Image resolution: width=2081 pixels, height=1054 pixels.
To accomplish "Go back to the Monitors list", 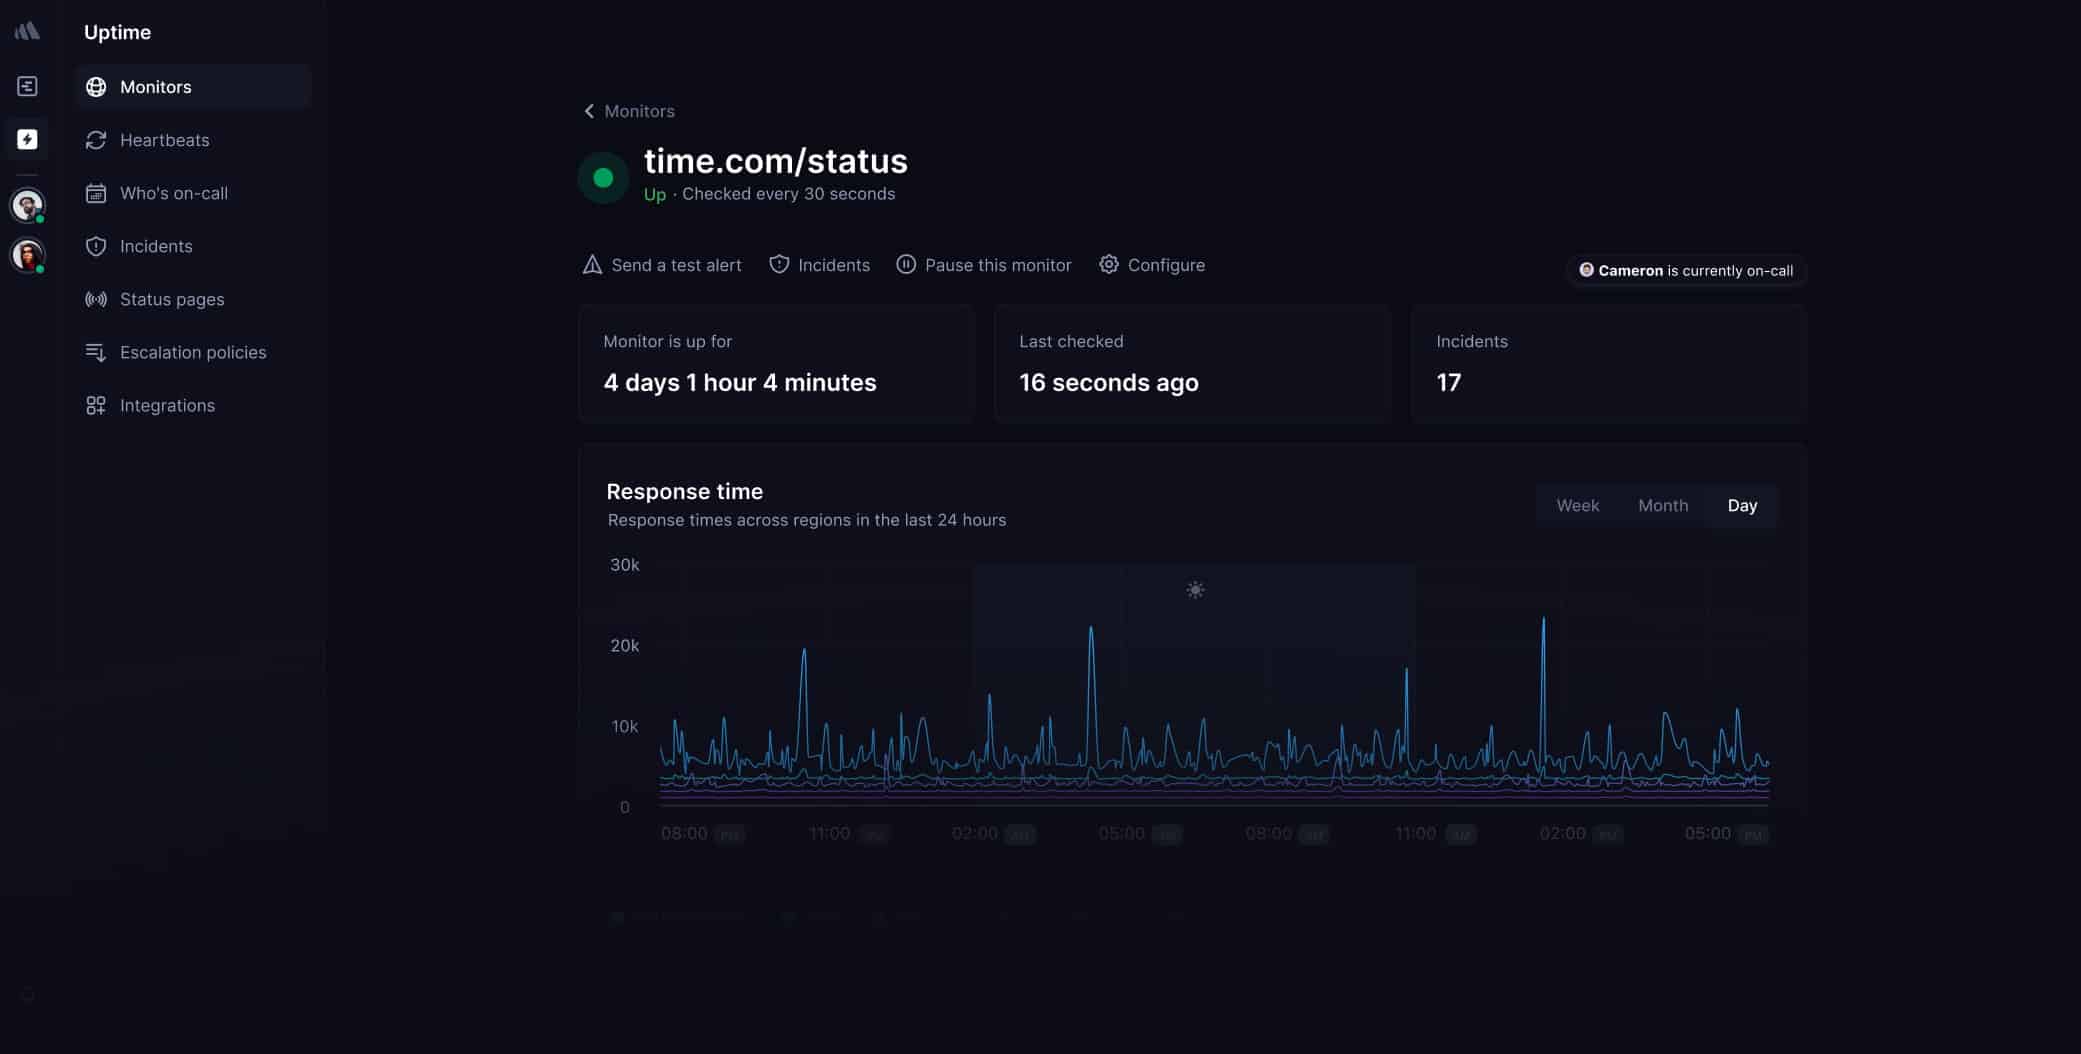I will 629,111.
